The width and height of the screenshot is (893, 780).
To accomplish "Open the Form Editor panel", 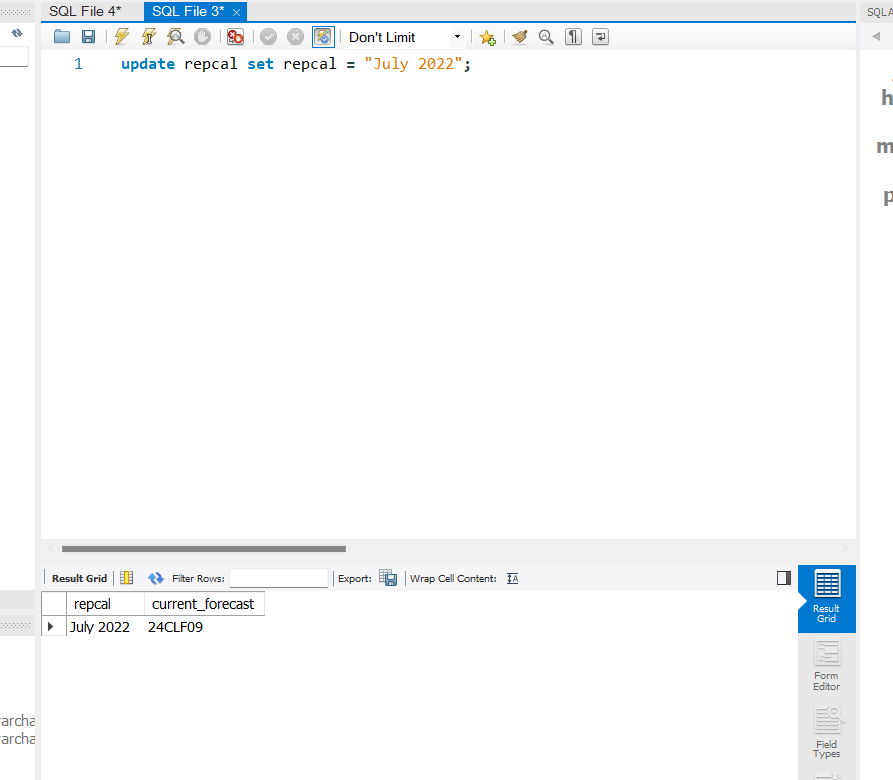I will pos(826,667).
